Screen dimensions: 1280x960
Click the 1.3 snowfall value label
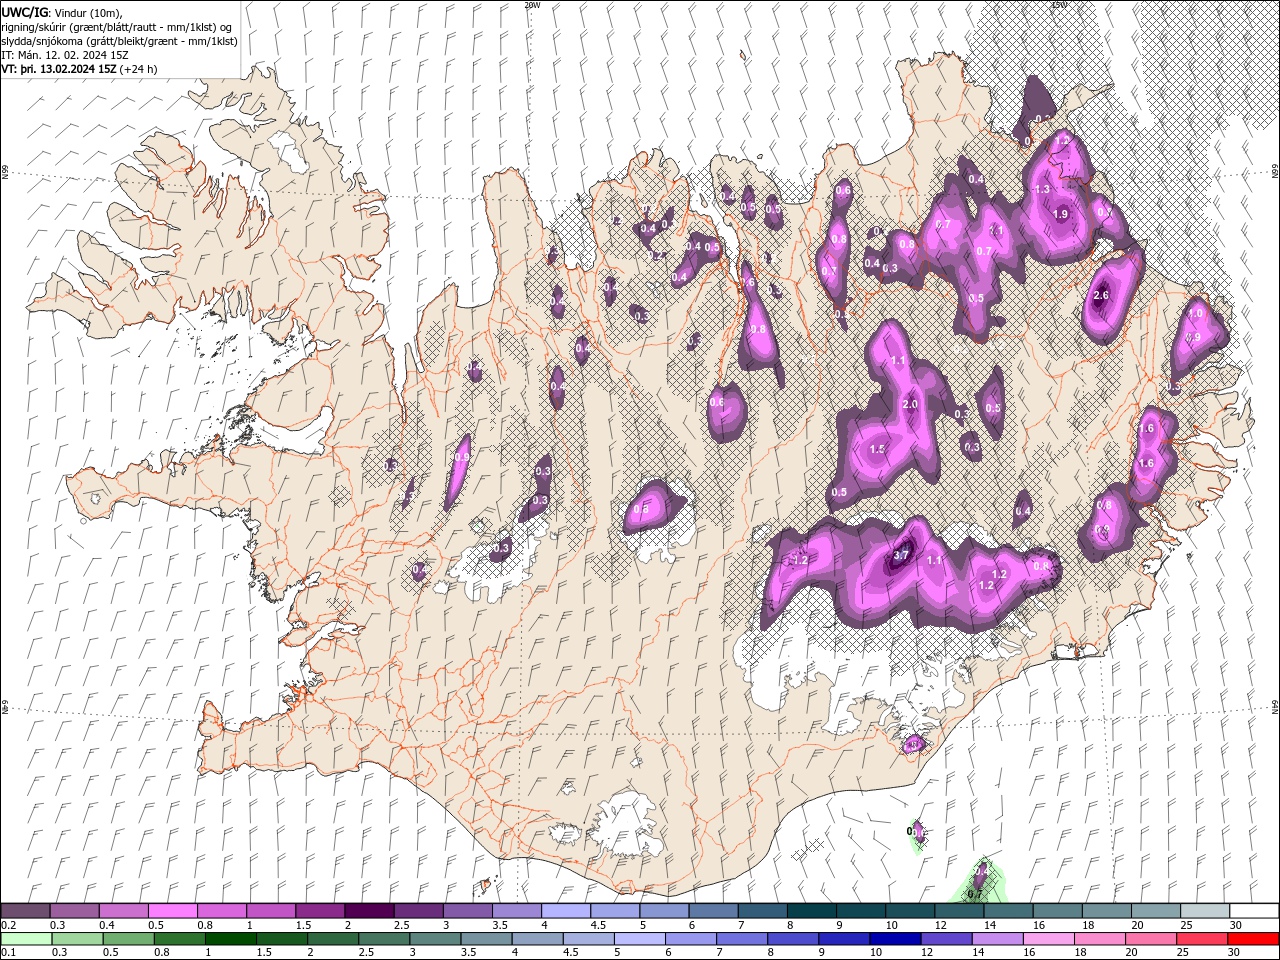[1042, 189]
